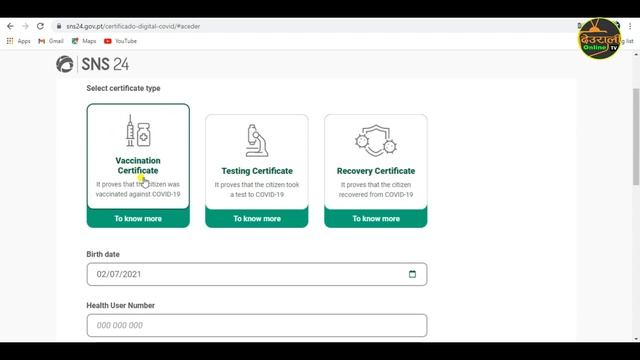Click To know more under Recovery Certificate
640x360 pixels.
376,218
